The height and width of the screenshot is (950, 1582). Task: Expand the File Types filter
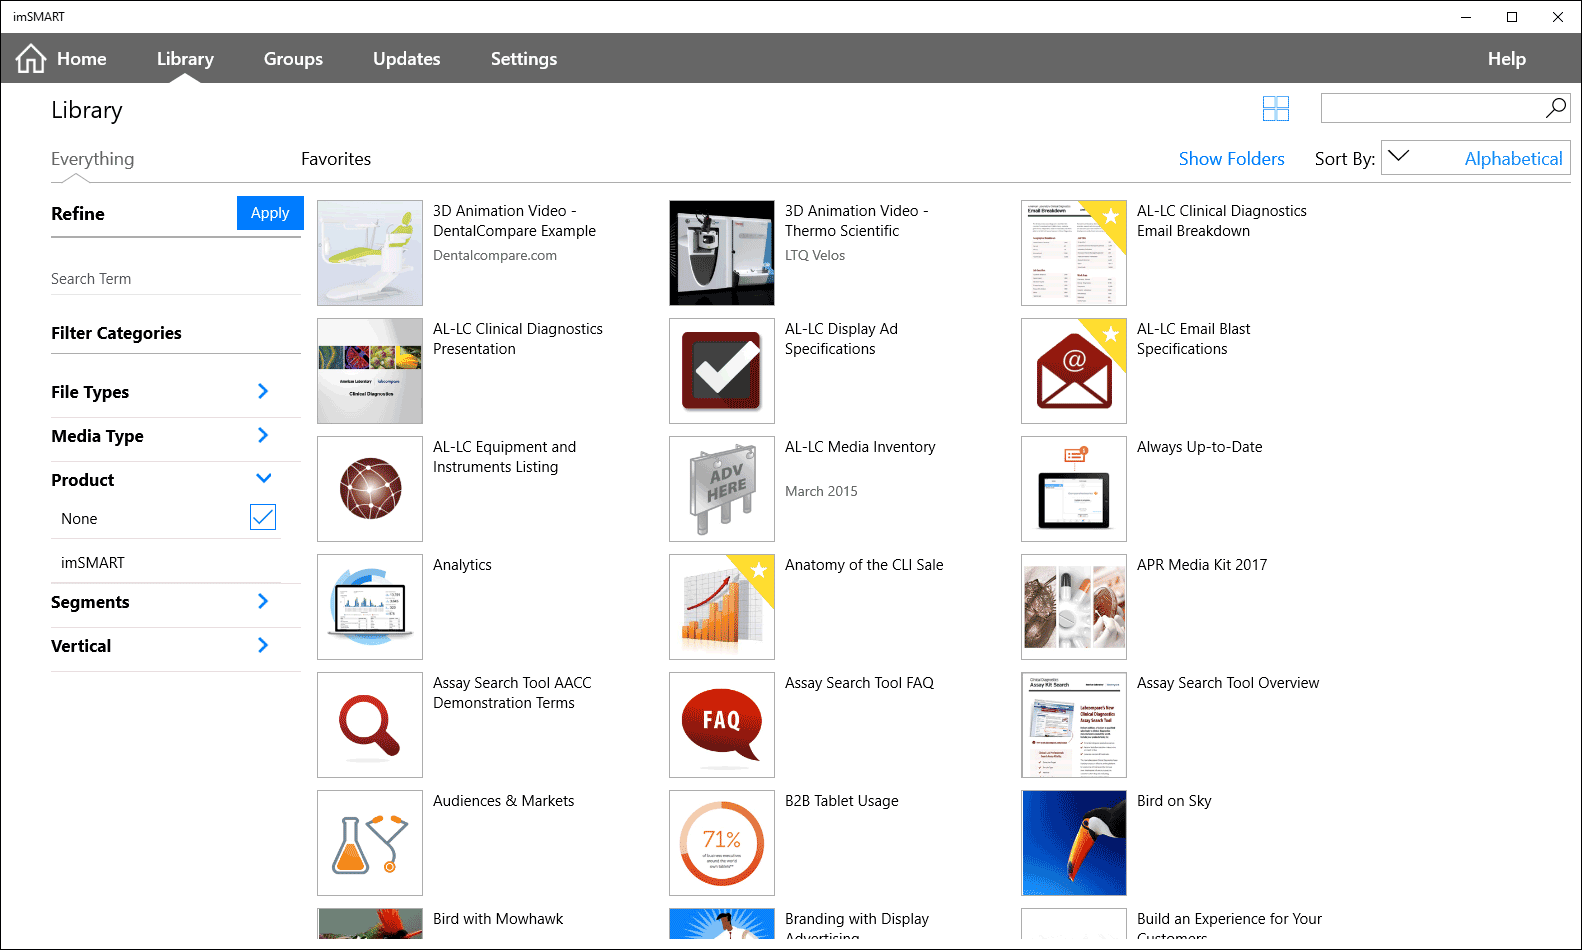[263, 391]
